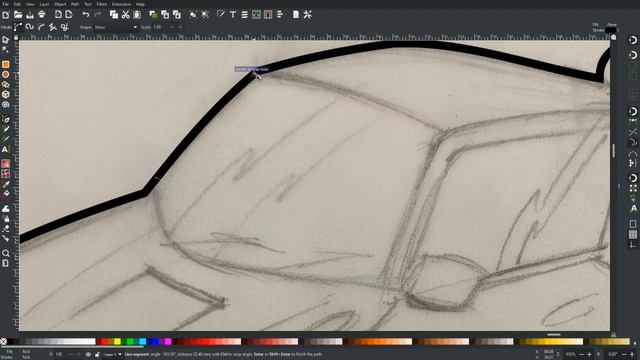Click the Open file folder icon
This screenshot has height=360, width=640.
coord(18,15)
